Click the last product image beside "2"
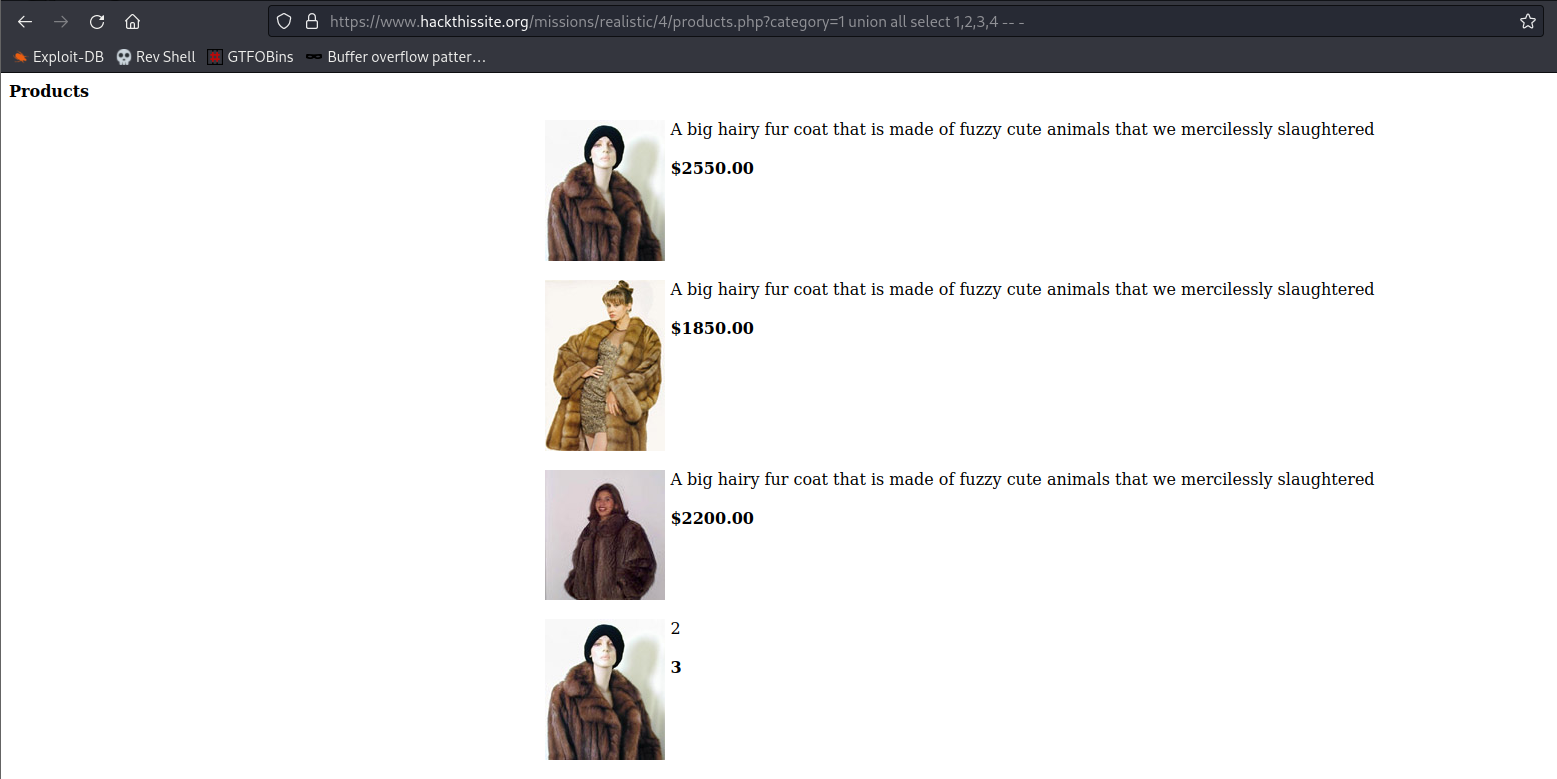This screenshot has width=1557, height=779. (x=604, y=689)
